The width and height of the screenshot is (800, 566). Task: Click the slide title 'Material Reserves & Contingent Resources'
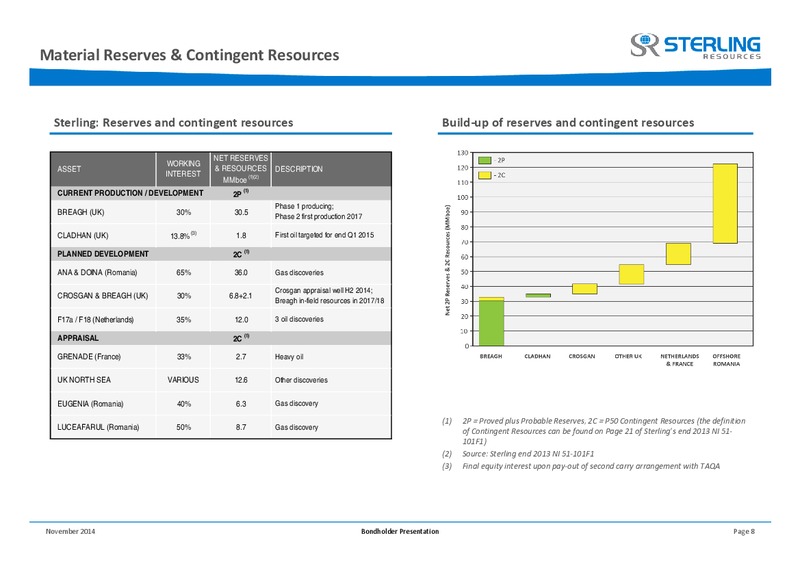click(189, 55)
